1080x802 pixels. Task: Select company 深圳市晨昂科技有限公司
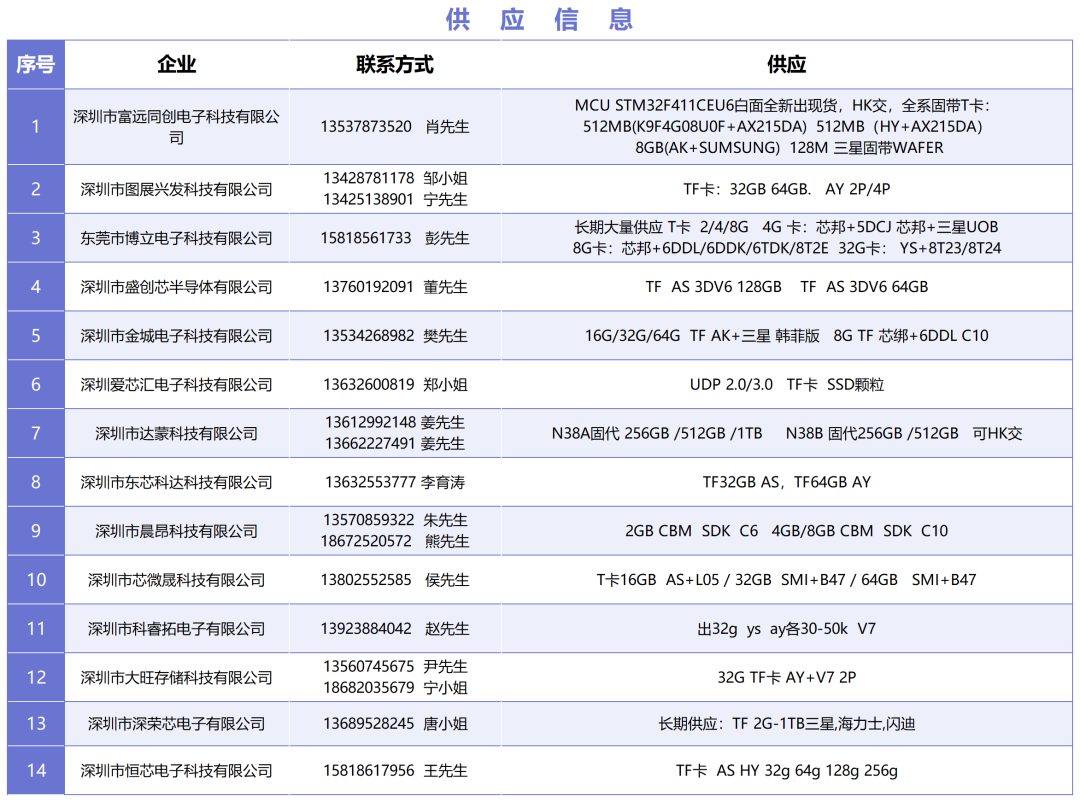[177, 532]
